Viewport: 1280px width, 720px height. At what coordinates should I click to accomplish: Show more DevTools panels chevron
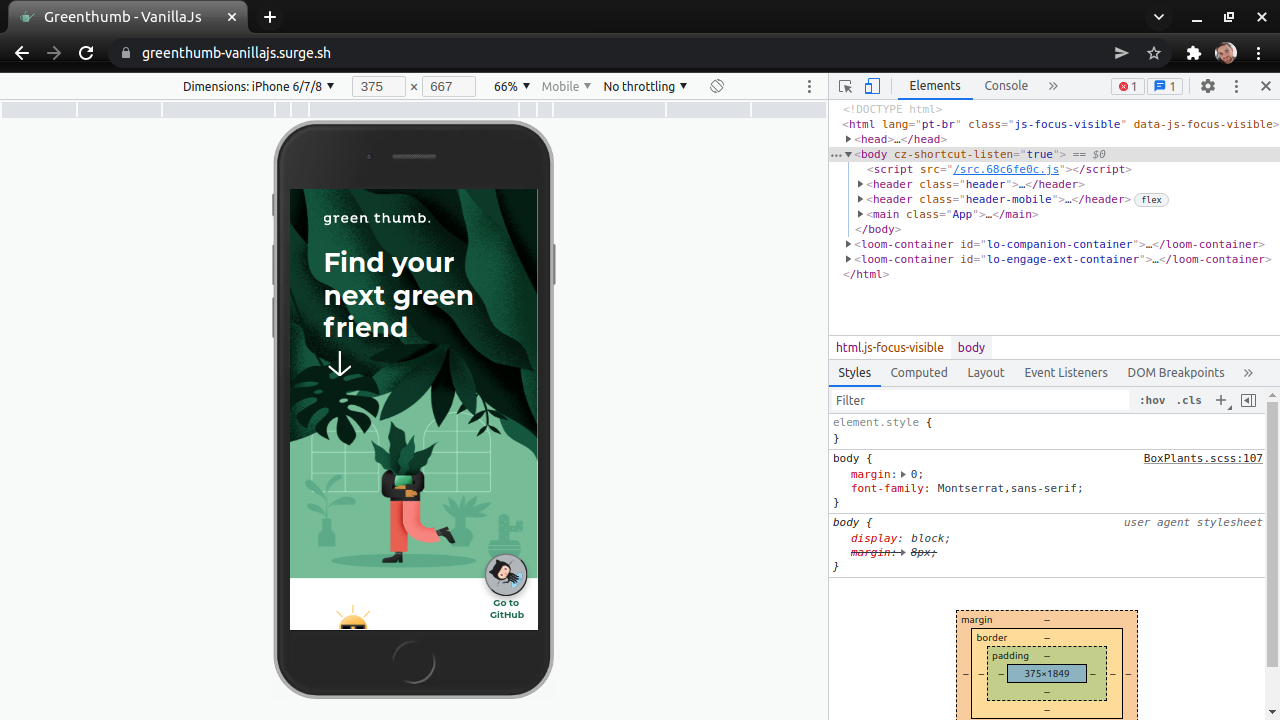pyautogui.click(x=1053, y=86)
